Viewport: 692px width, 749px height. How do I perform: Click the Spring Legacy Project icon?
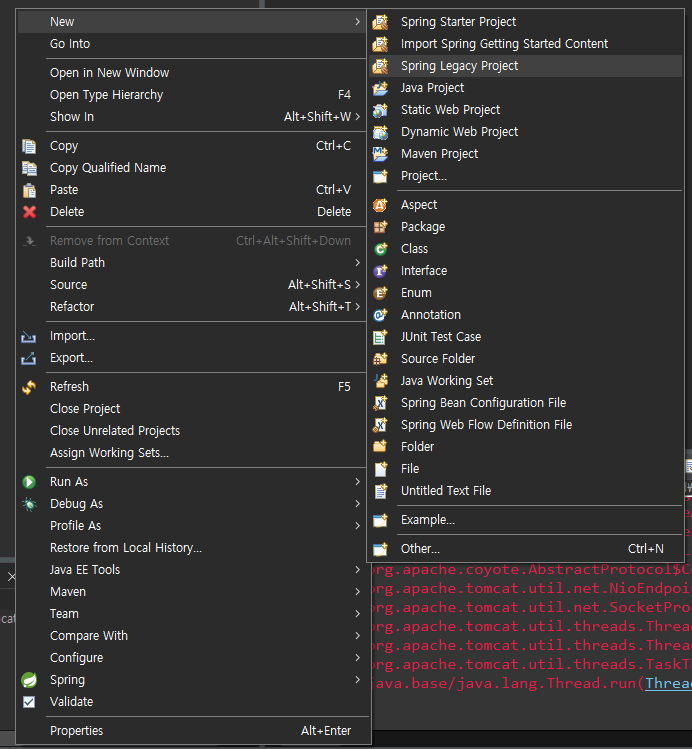pyautogui.click(x=380, y=66)
